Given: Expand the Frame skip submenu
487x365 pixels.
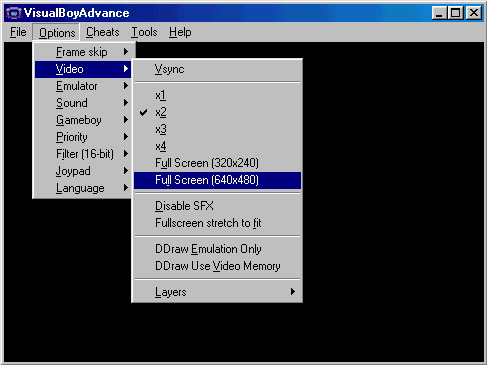Looking at the screenshot, I should [83, 52].
